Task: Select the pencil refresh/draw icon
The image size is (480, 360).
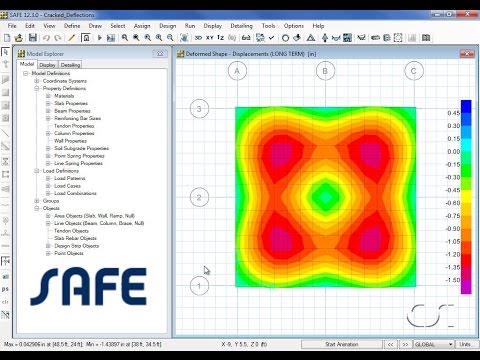Action: [71, 38]
